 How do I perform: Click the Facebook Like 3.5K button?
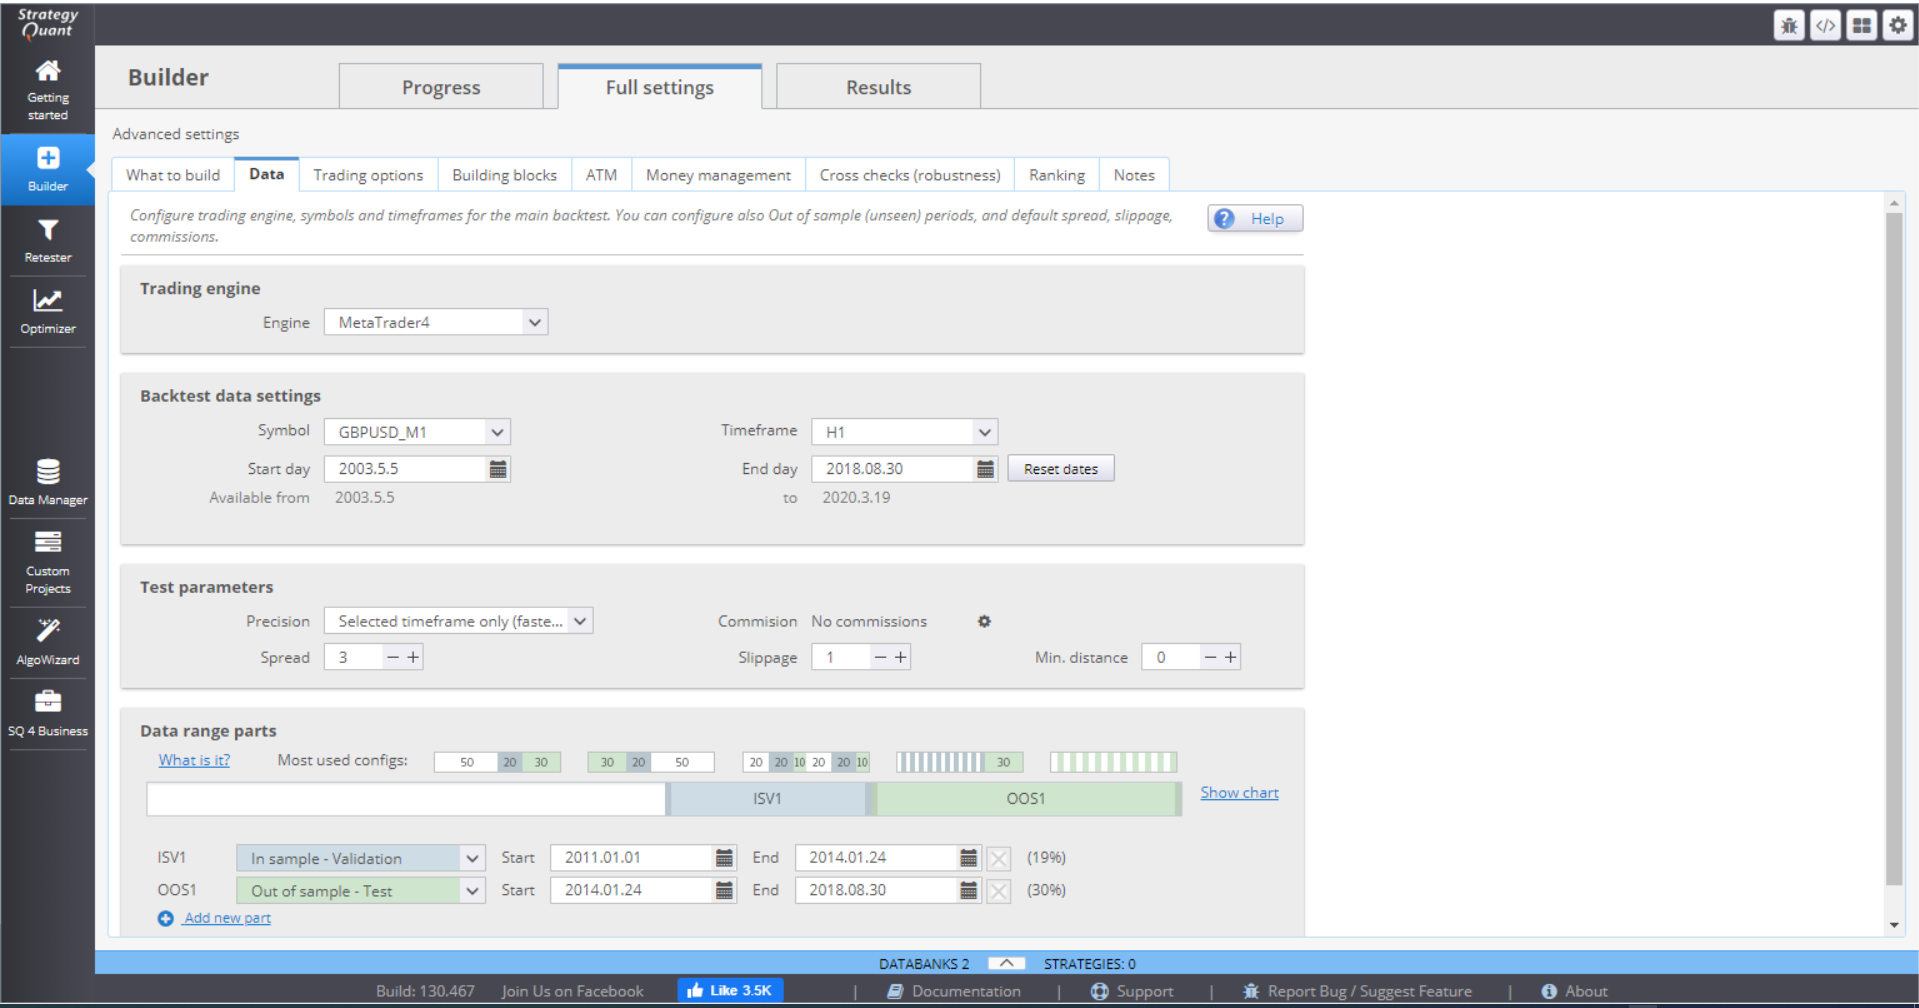pyautogui.click(x=730, y=991)
